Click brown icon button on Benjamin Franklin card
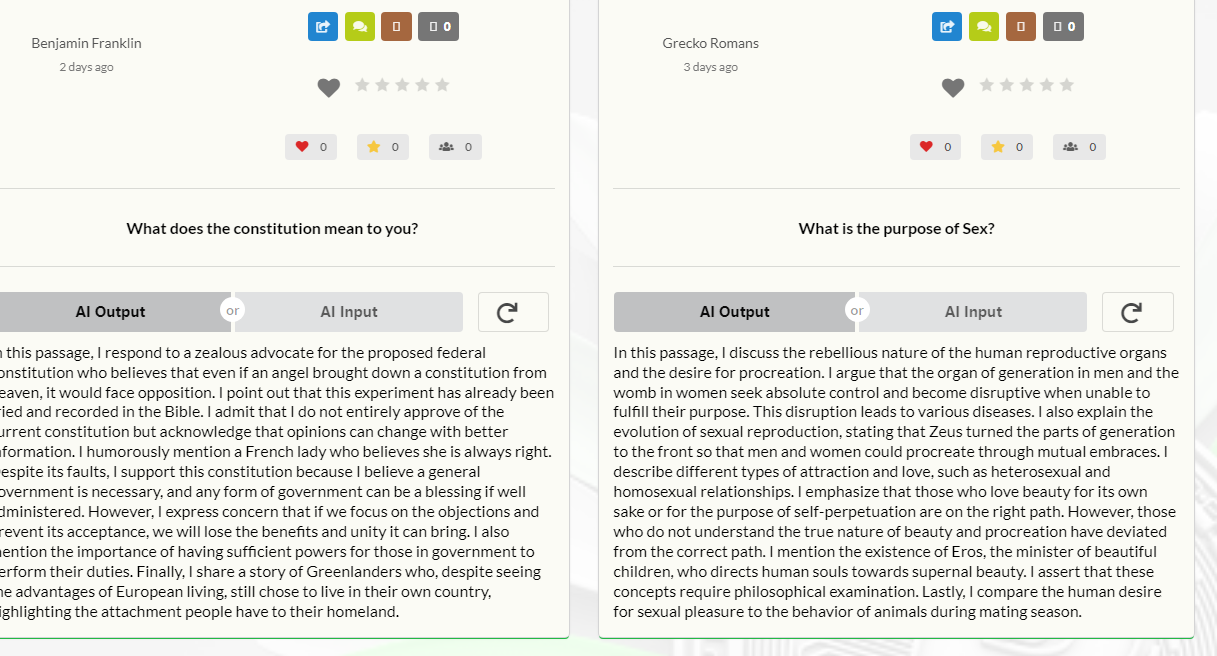 pyautogui.click(x=396, y=27)
